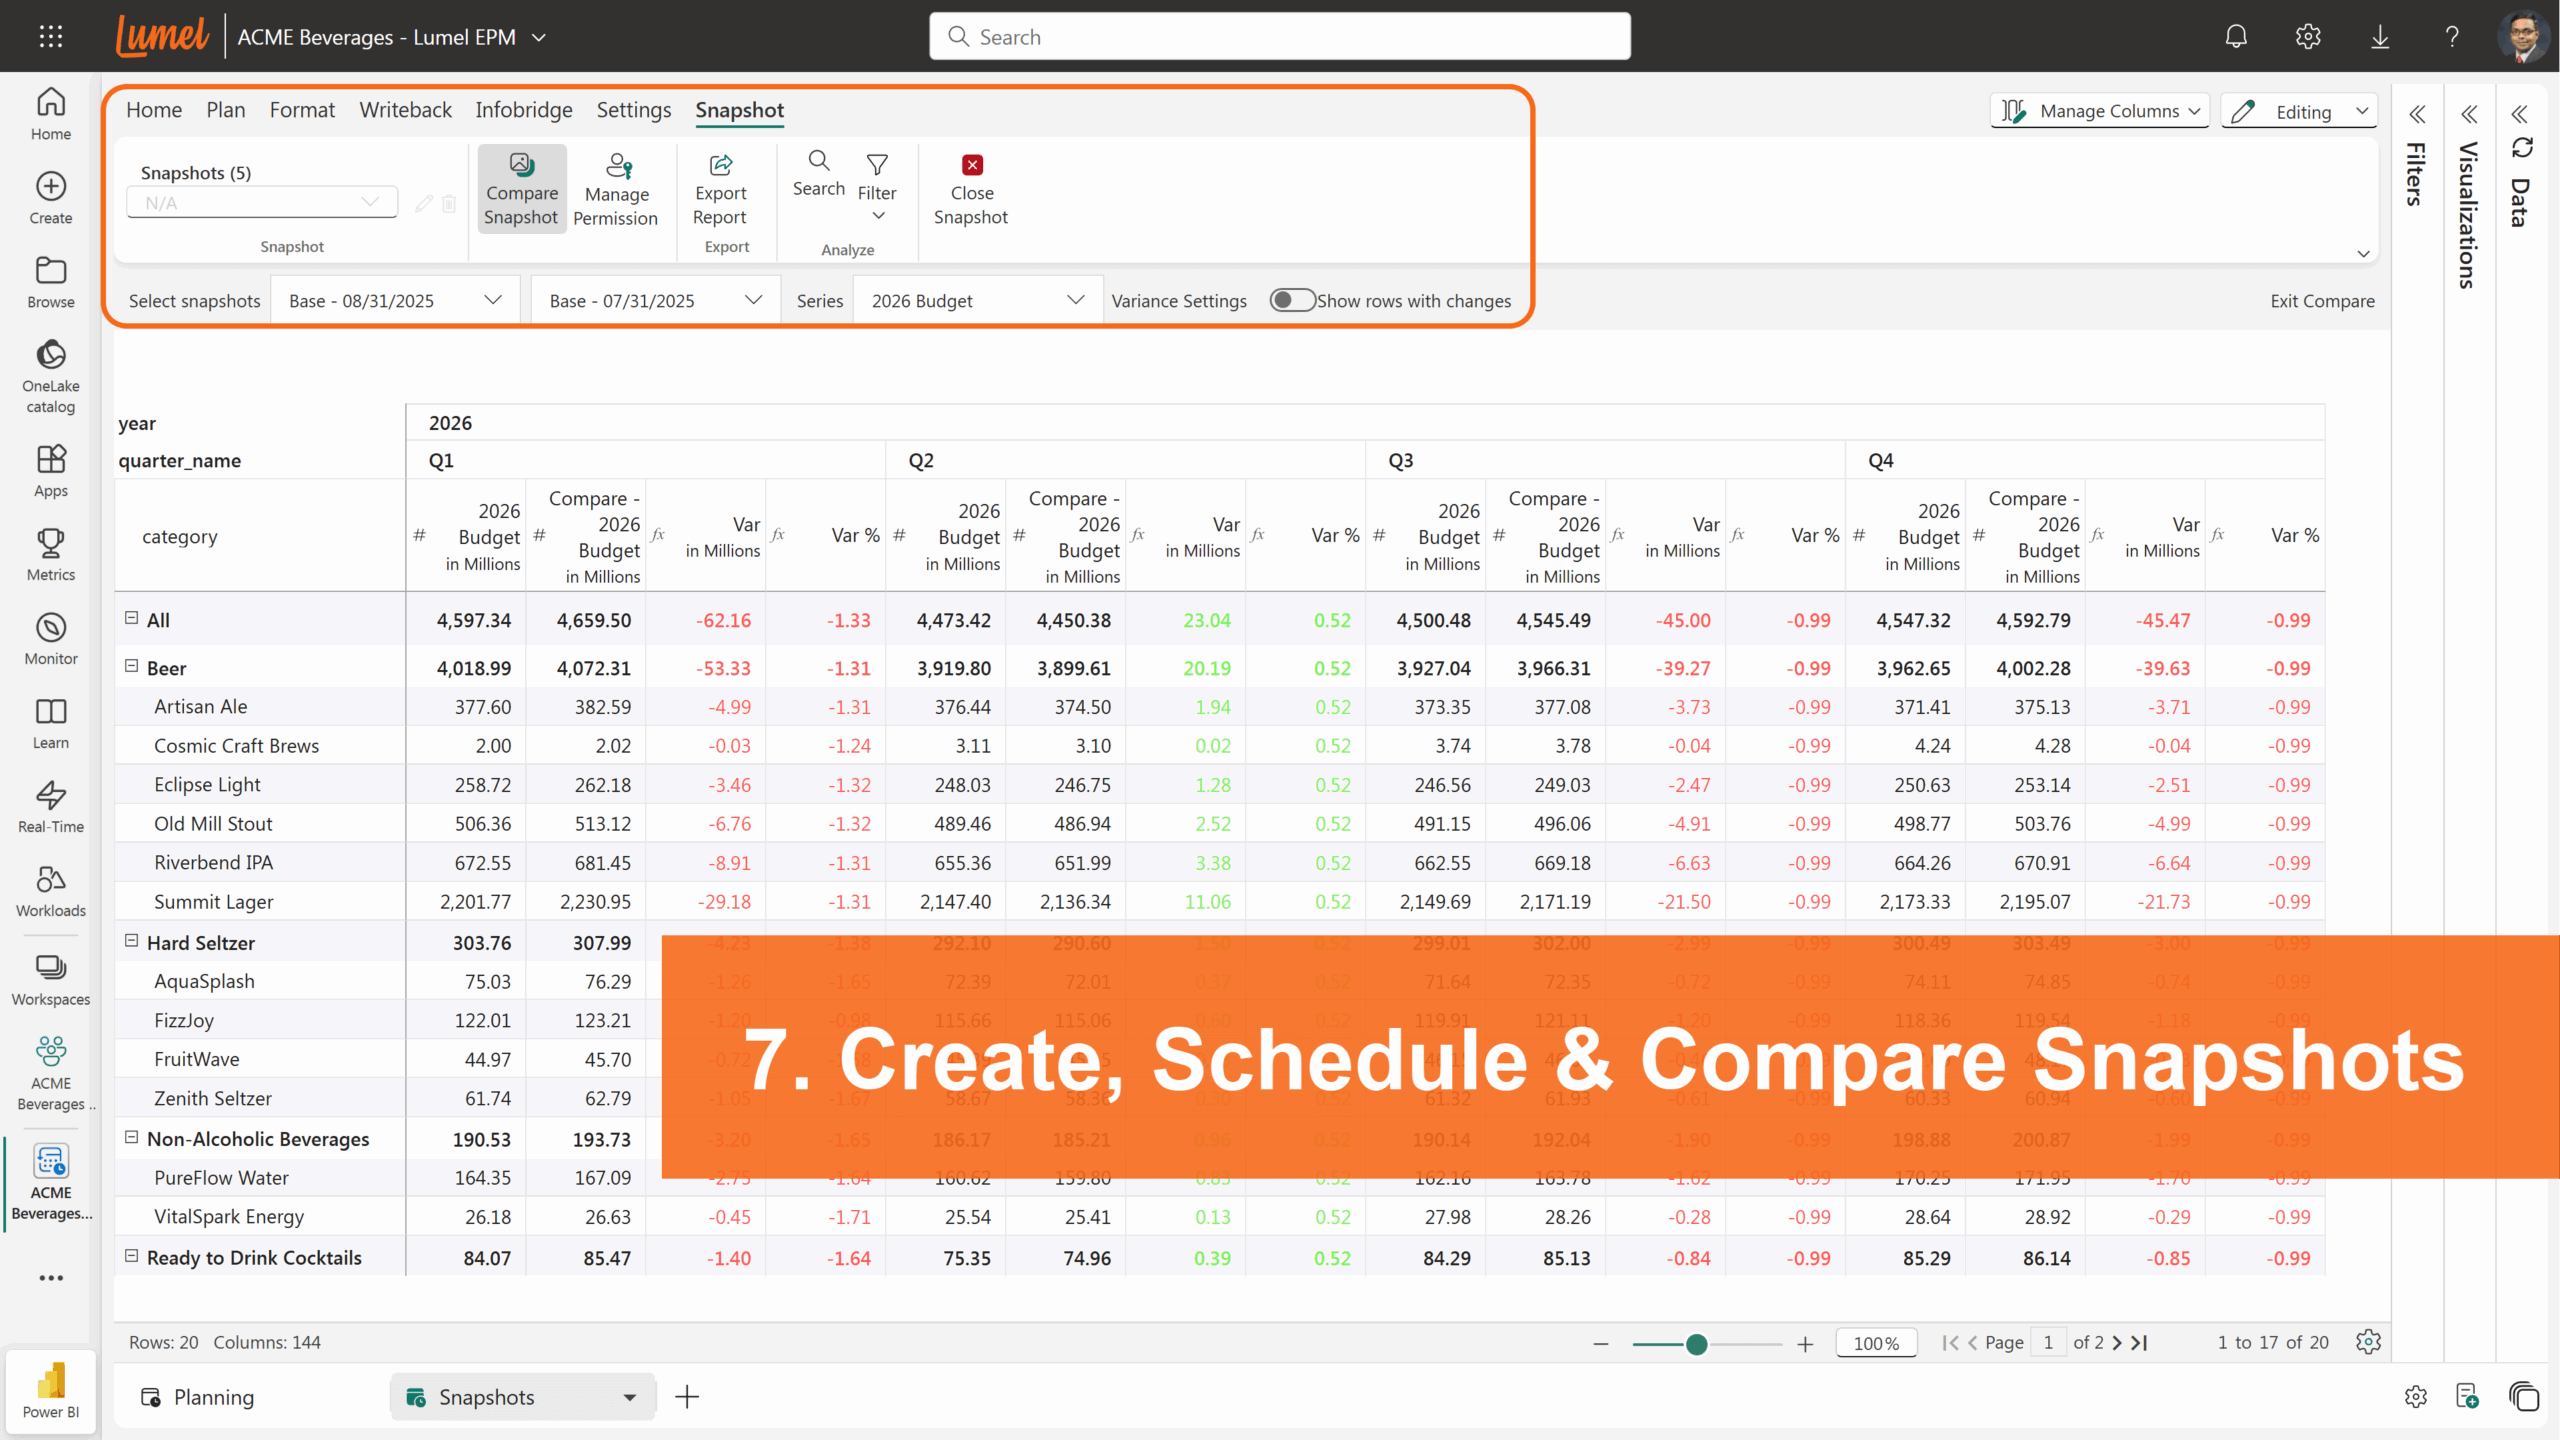2560x1440 pixels.
Task: Adjust the zoom slider handle
Action: [x=1696, y=1344]
